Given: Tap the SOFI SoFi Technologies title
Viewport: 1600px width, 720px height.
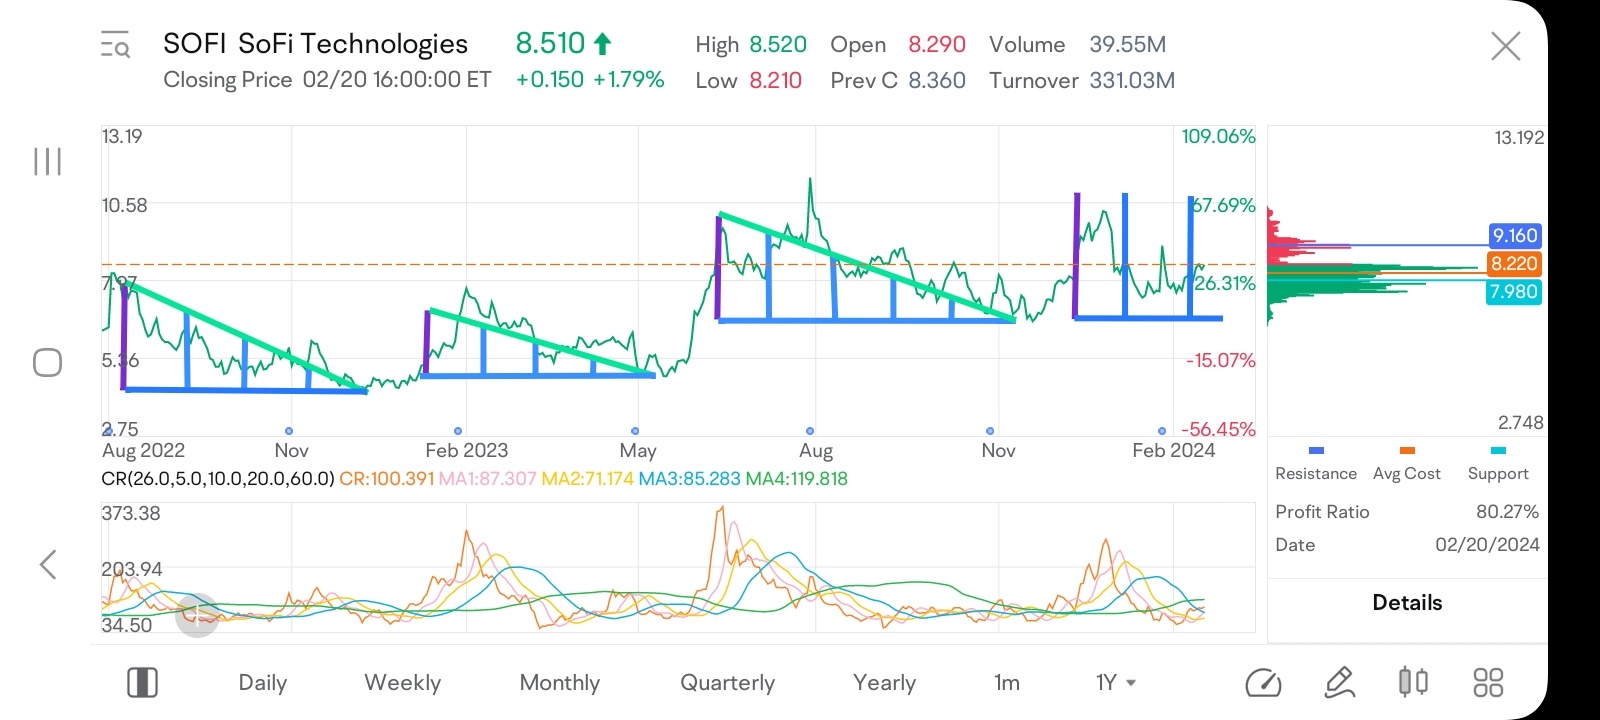Looking at the screenshot, I should tap(315, 44).
